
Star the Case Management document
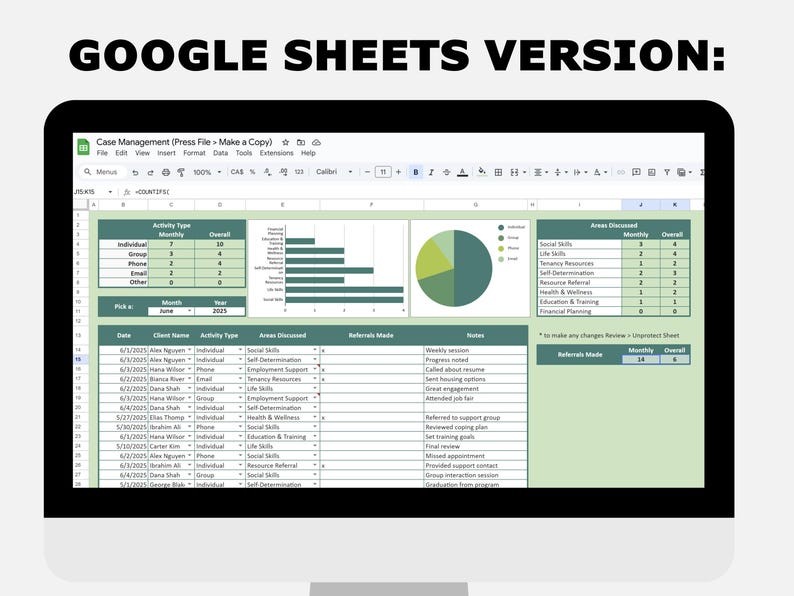click(286, 142)
